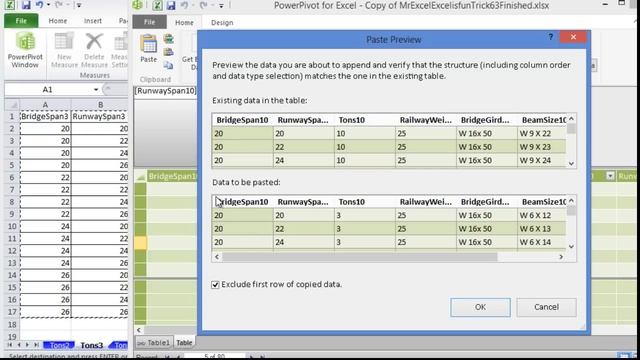The height and width of the screenshot is (360, 640).
Task: Close the Paste Preview dialog
Action: pyautogui.click(x=573, y=37)
